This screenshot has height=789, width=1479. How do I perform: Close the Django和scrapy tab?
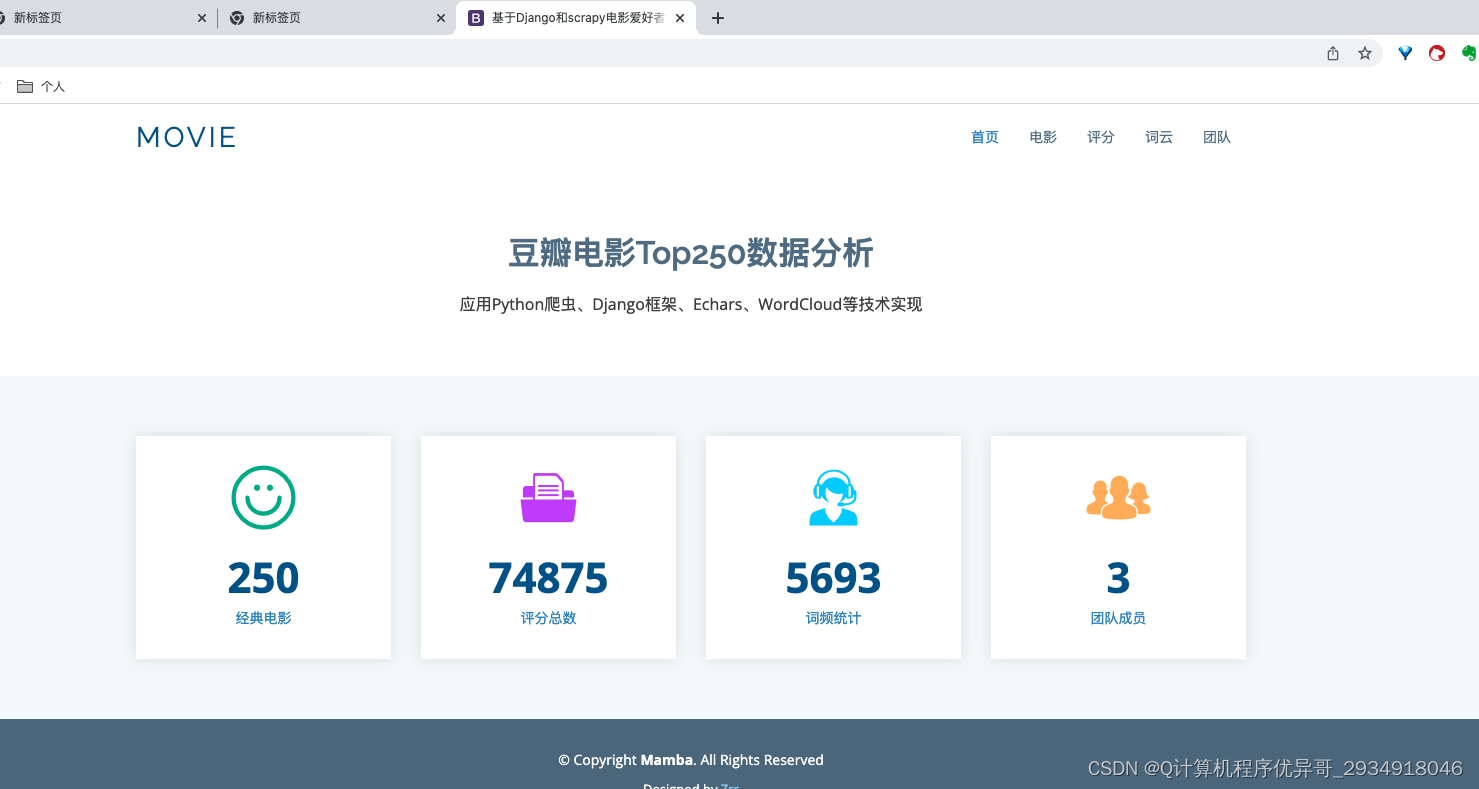pos(680,18)
